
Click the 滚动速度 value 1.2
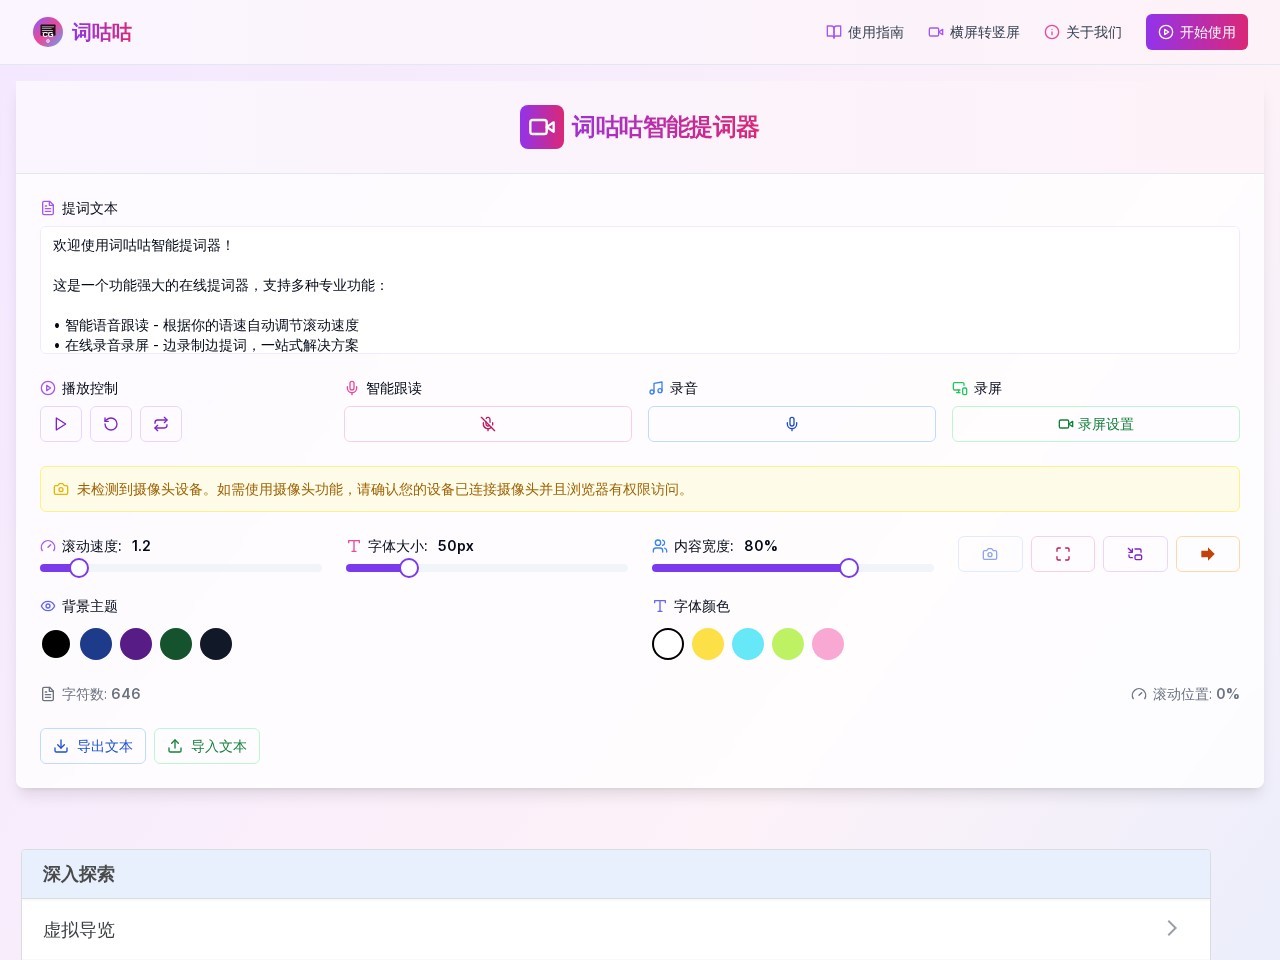point(141,546)
